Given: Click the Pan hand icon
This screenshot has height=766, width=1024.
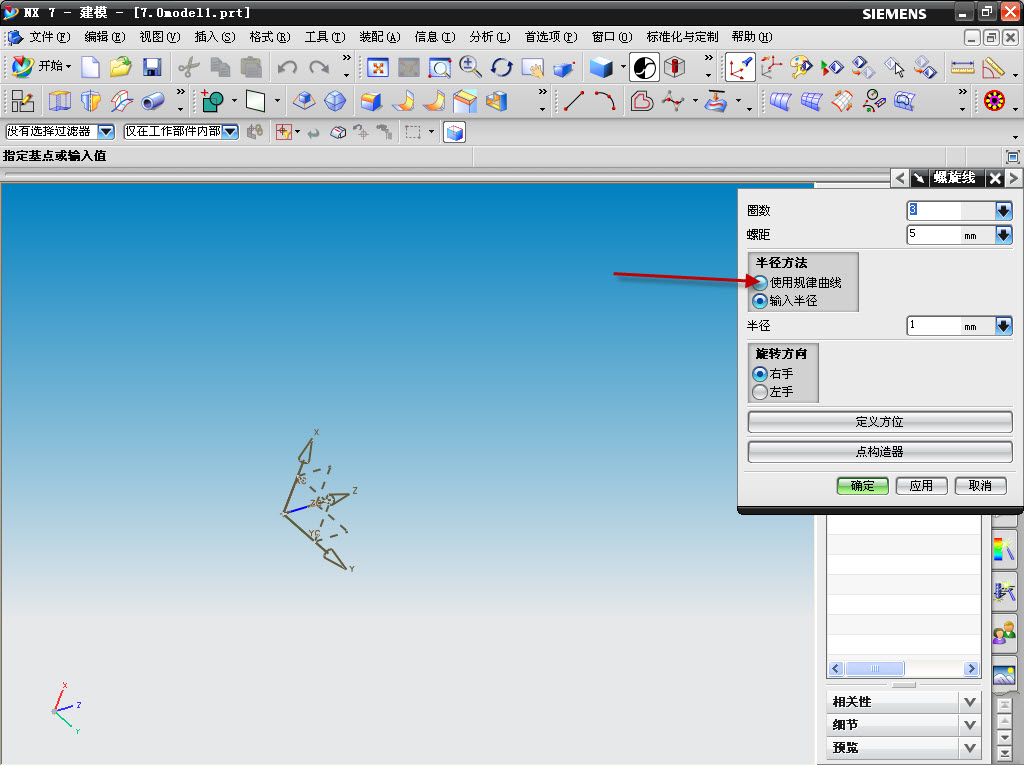Looking at the screenshot, I should tap(533, 67).
